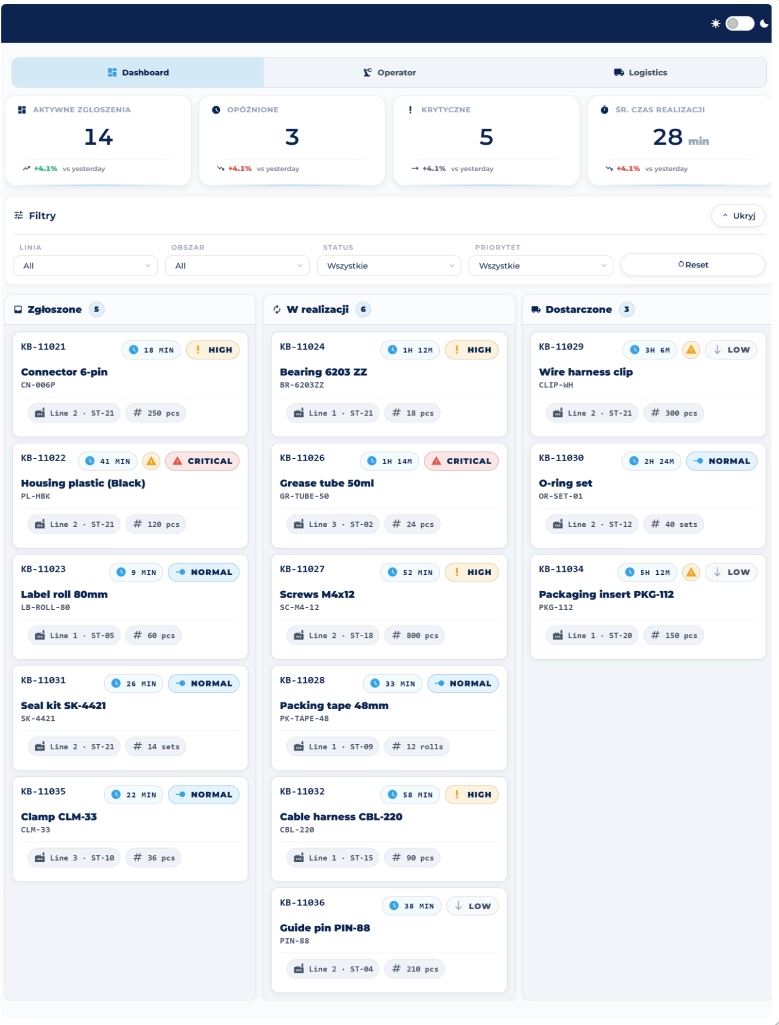Screen dimensions: 779x1025
Task: Open the Priorytet dropdown
Action: (540, 265)
